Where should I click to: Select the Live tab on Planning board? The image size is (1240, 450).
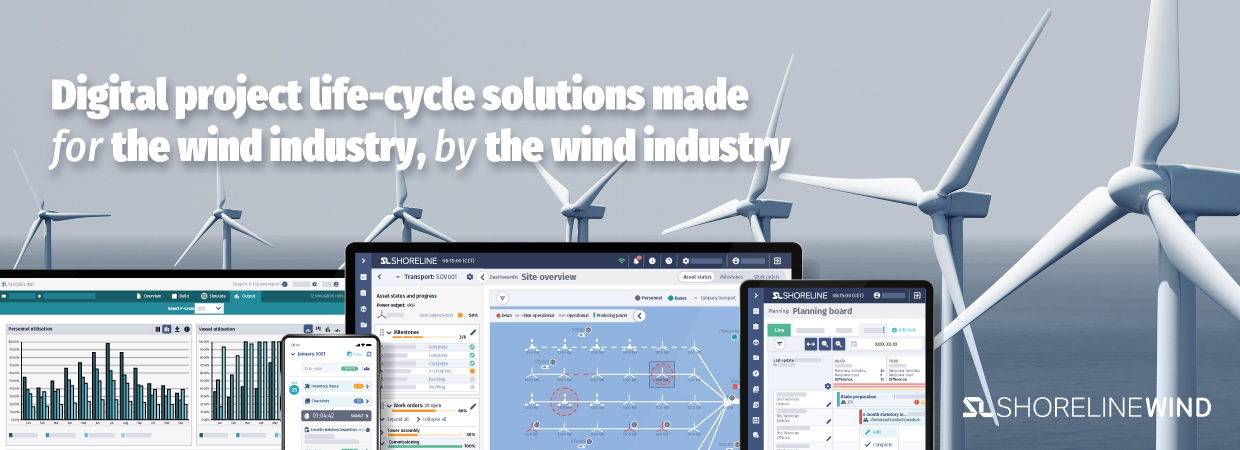[779, 330]
